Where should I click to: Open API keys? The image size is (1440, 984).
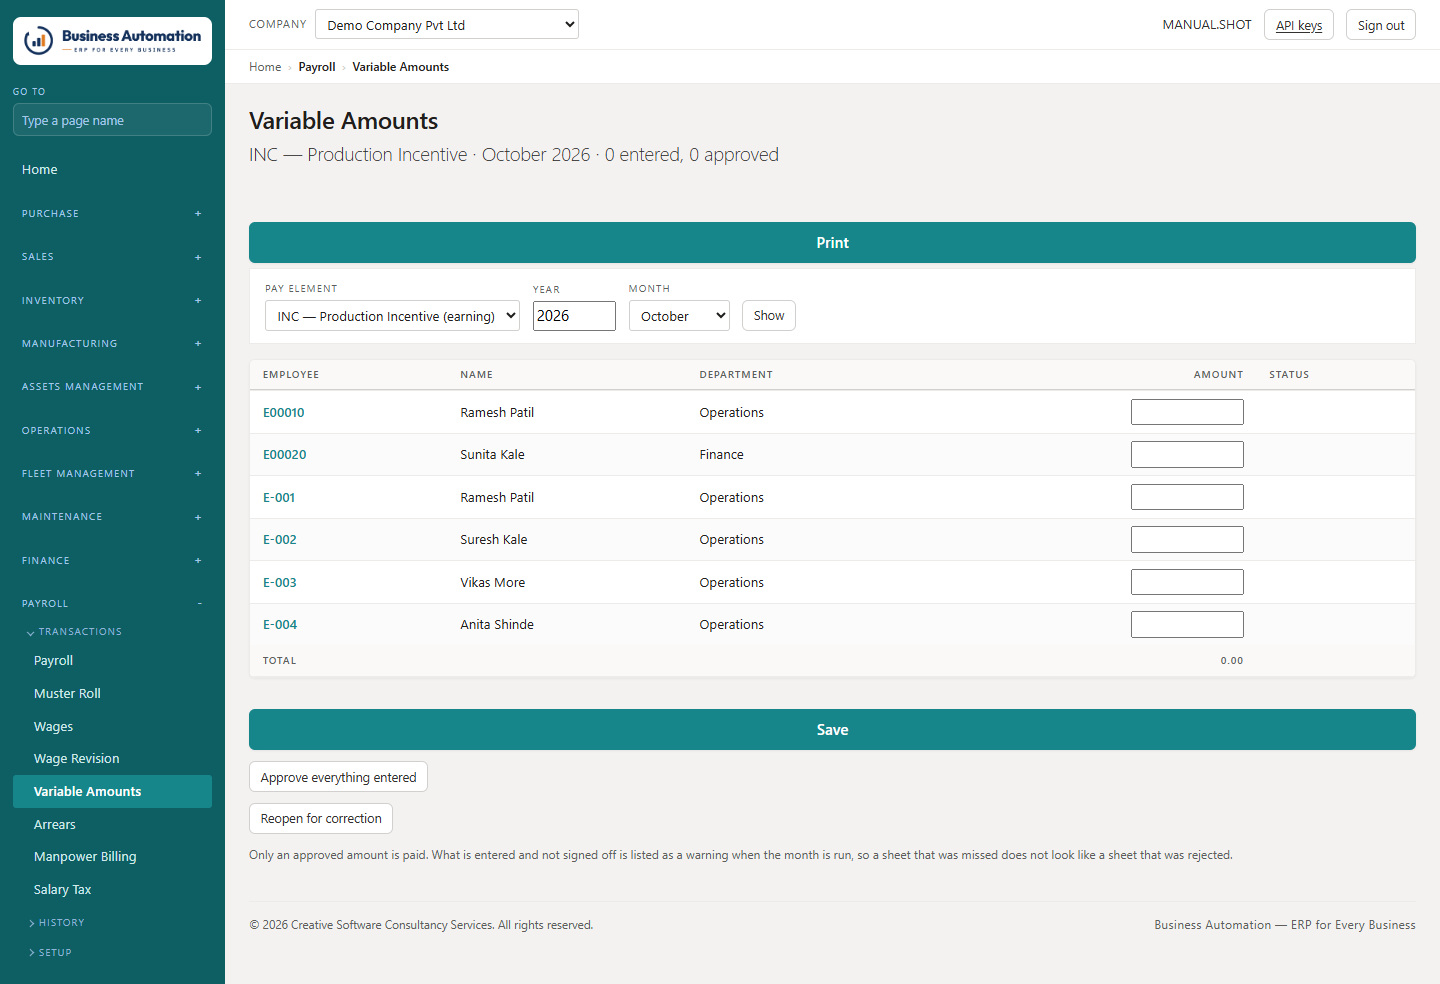coord(1299,25)
